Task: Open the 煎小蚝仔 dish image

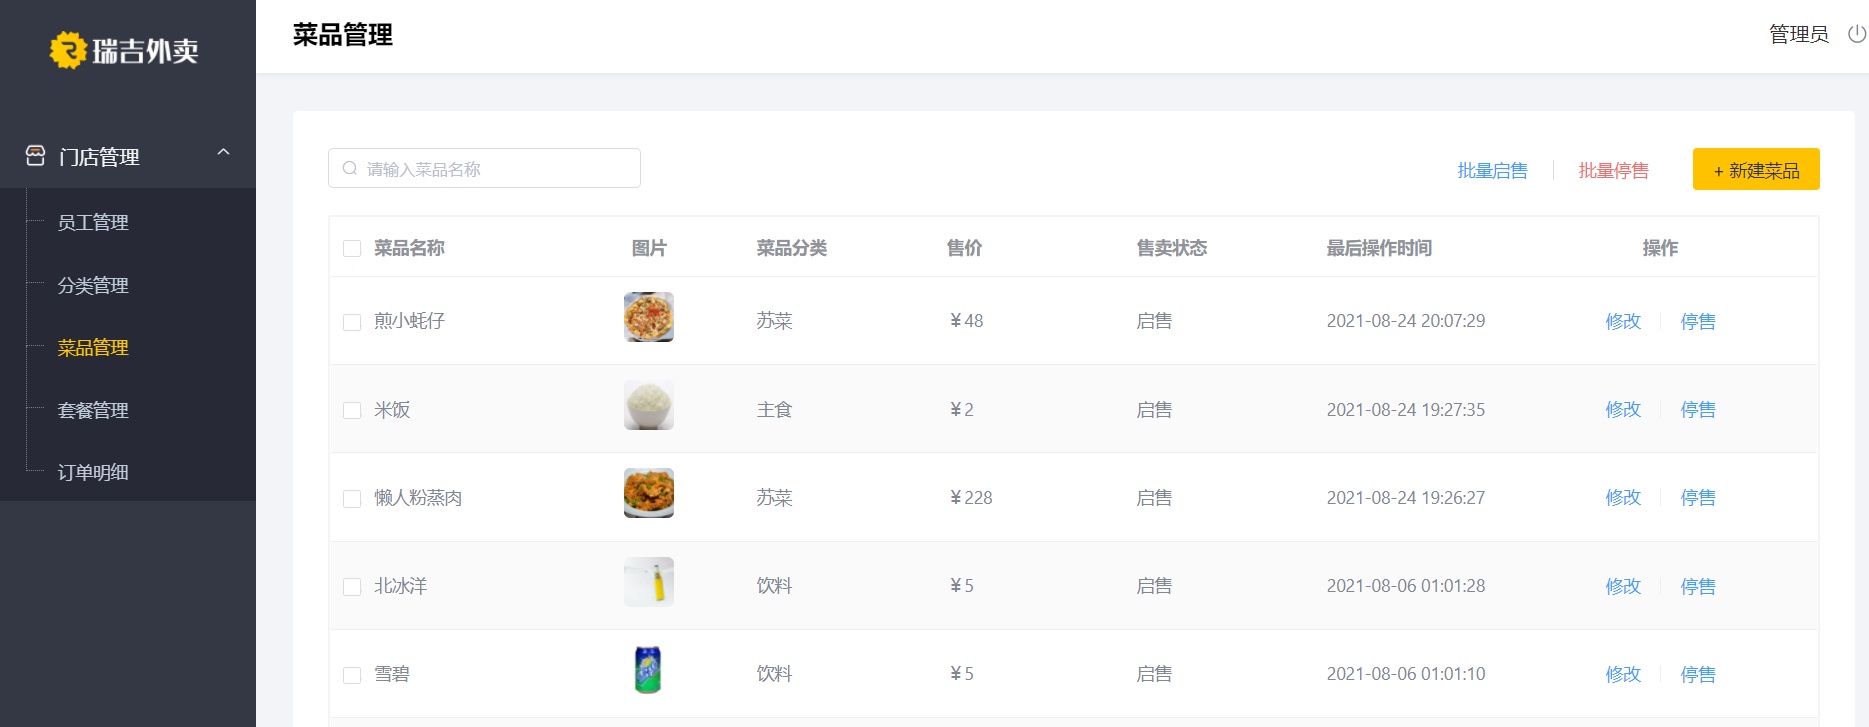Action: (648, 317)
